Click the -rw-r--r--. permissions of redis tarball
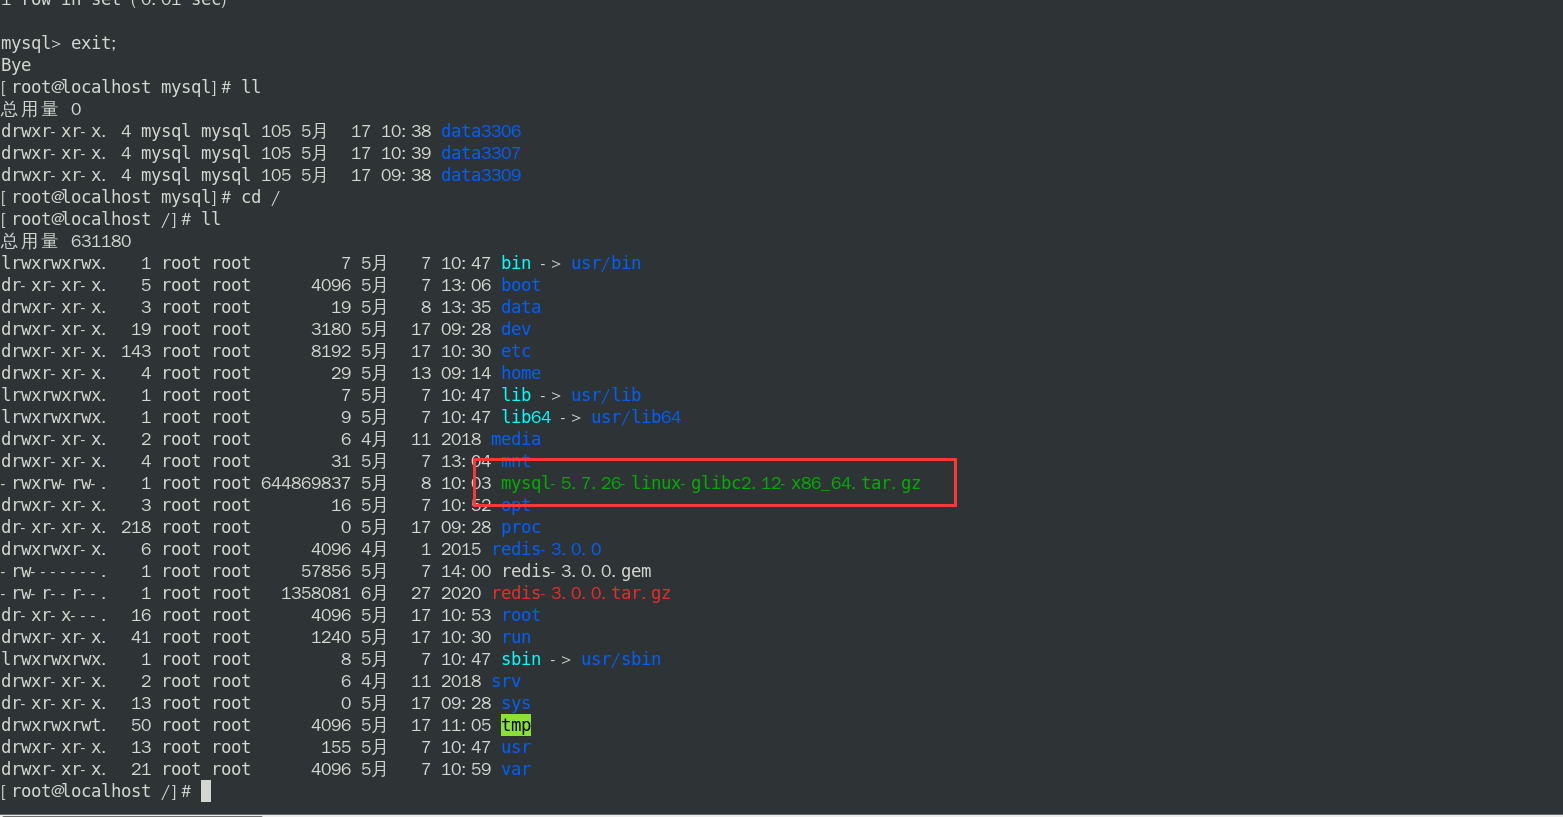This screenshot has width=1563, height=817. (54, 593)
